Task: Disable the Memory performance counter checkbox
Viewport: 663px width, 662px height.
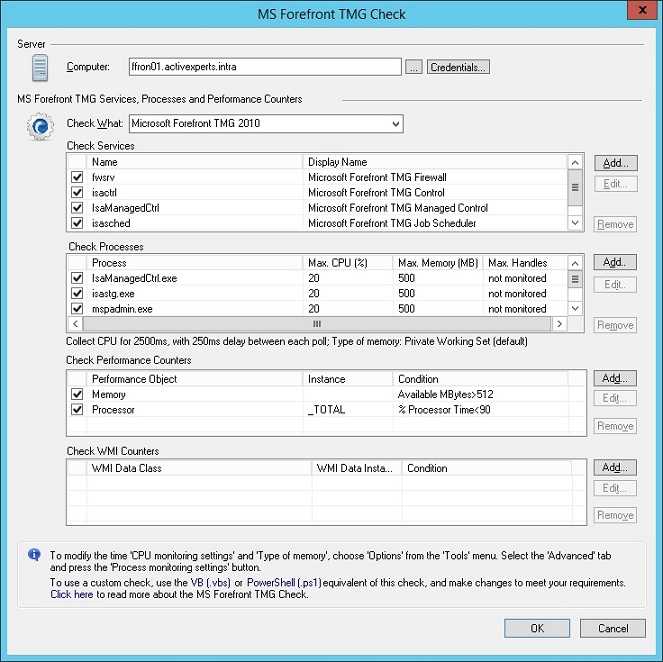Action: 77,394
